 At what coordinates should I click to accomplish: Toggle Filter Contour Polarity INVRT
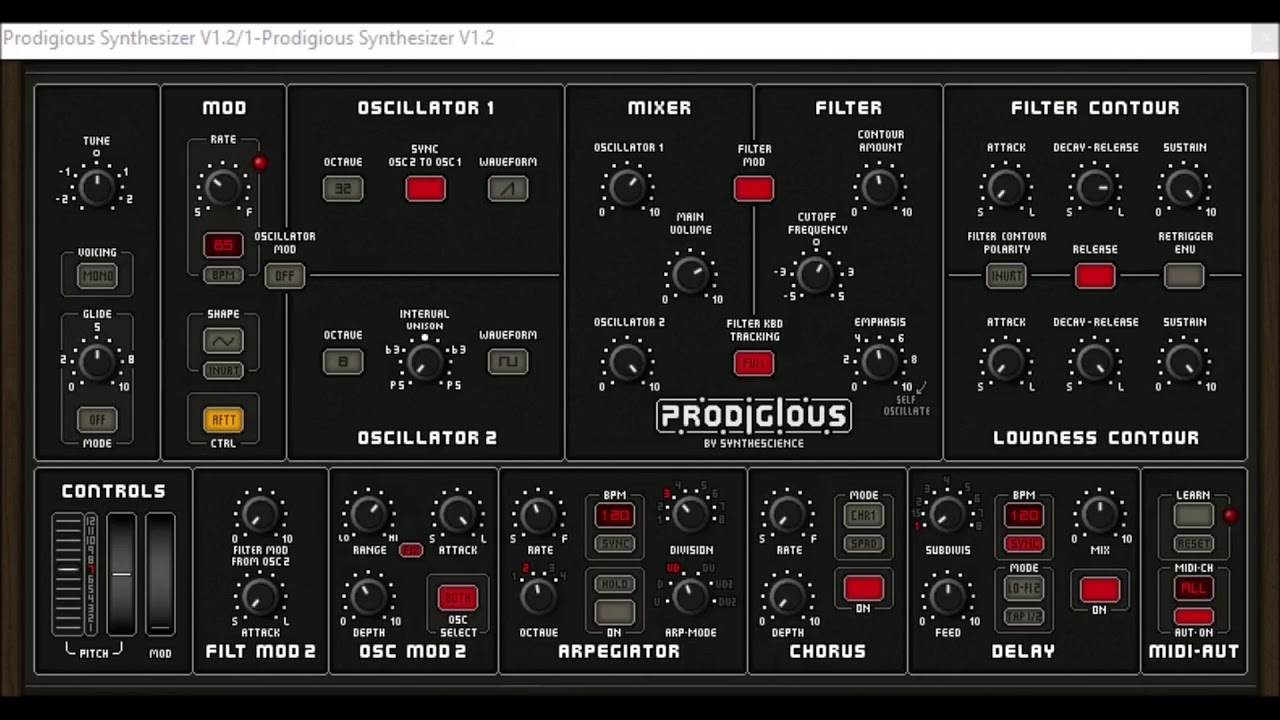click(x=1006, y=276)
